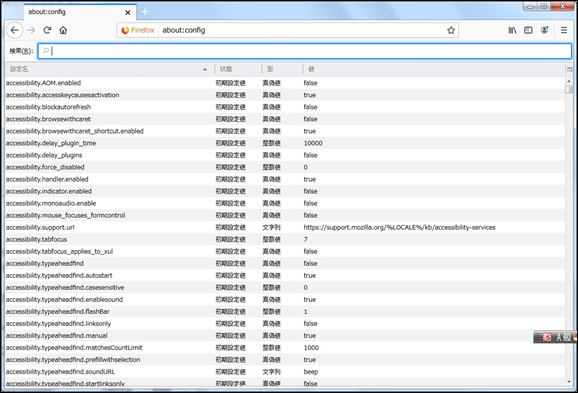Click the forward navigation arrow
Screen dimensions: 578x393
(x=31, y=30)
